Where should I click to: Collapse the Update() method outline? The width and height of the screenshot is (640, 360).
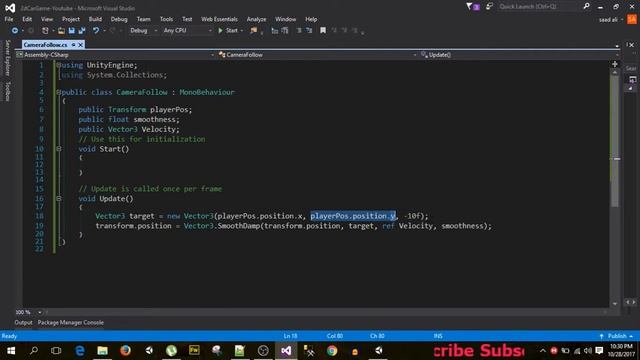click(x=59, y=199)
